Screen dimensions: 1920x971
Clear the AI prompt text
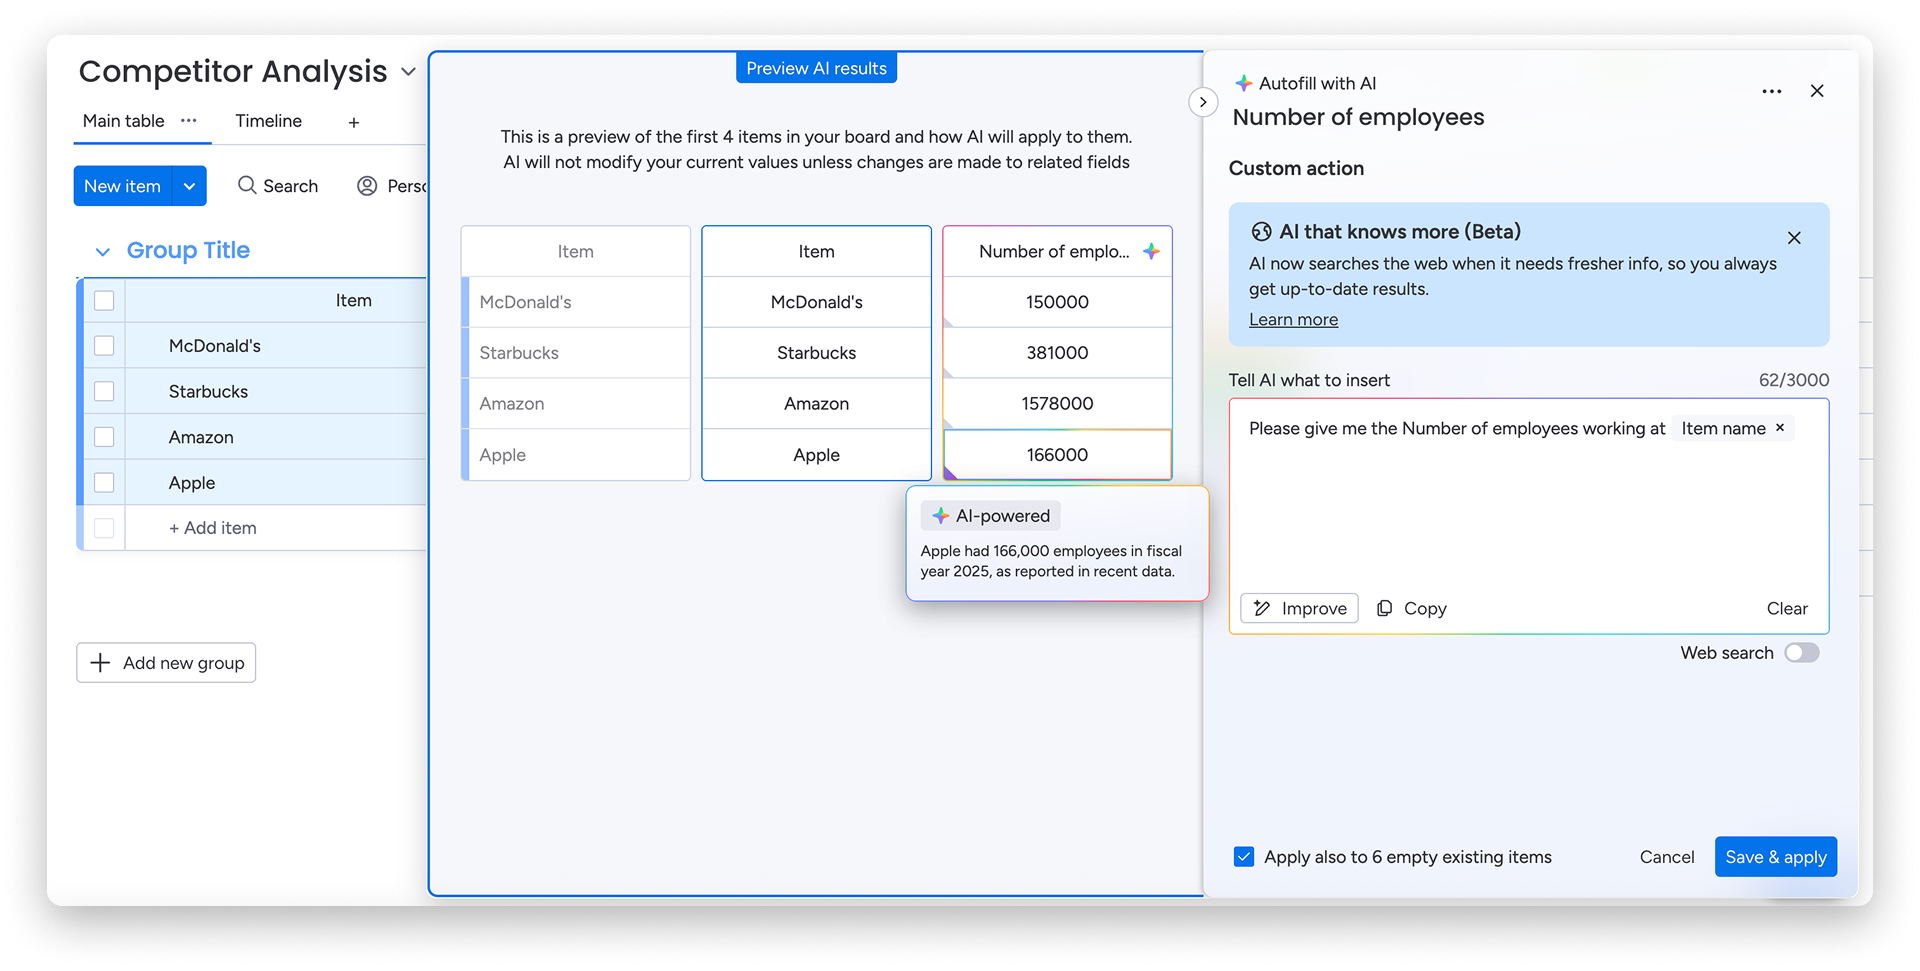(1787, 608)
